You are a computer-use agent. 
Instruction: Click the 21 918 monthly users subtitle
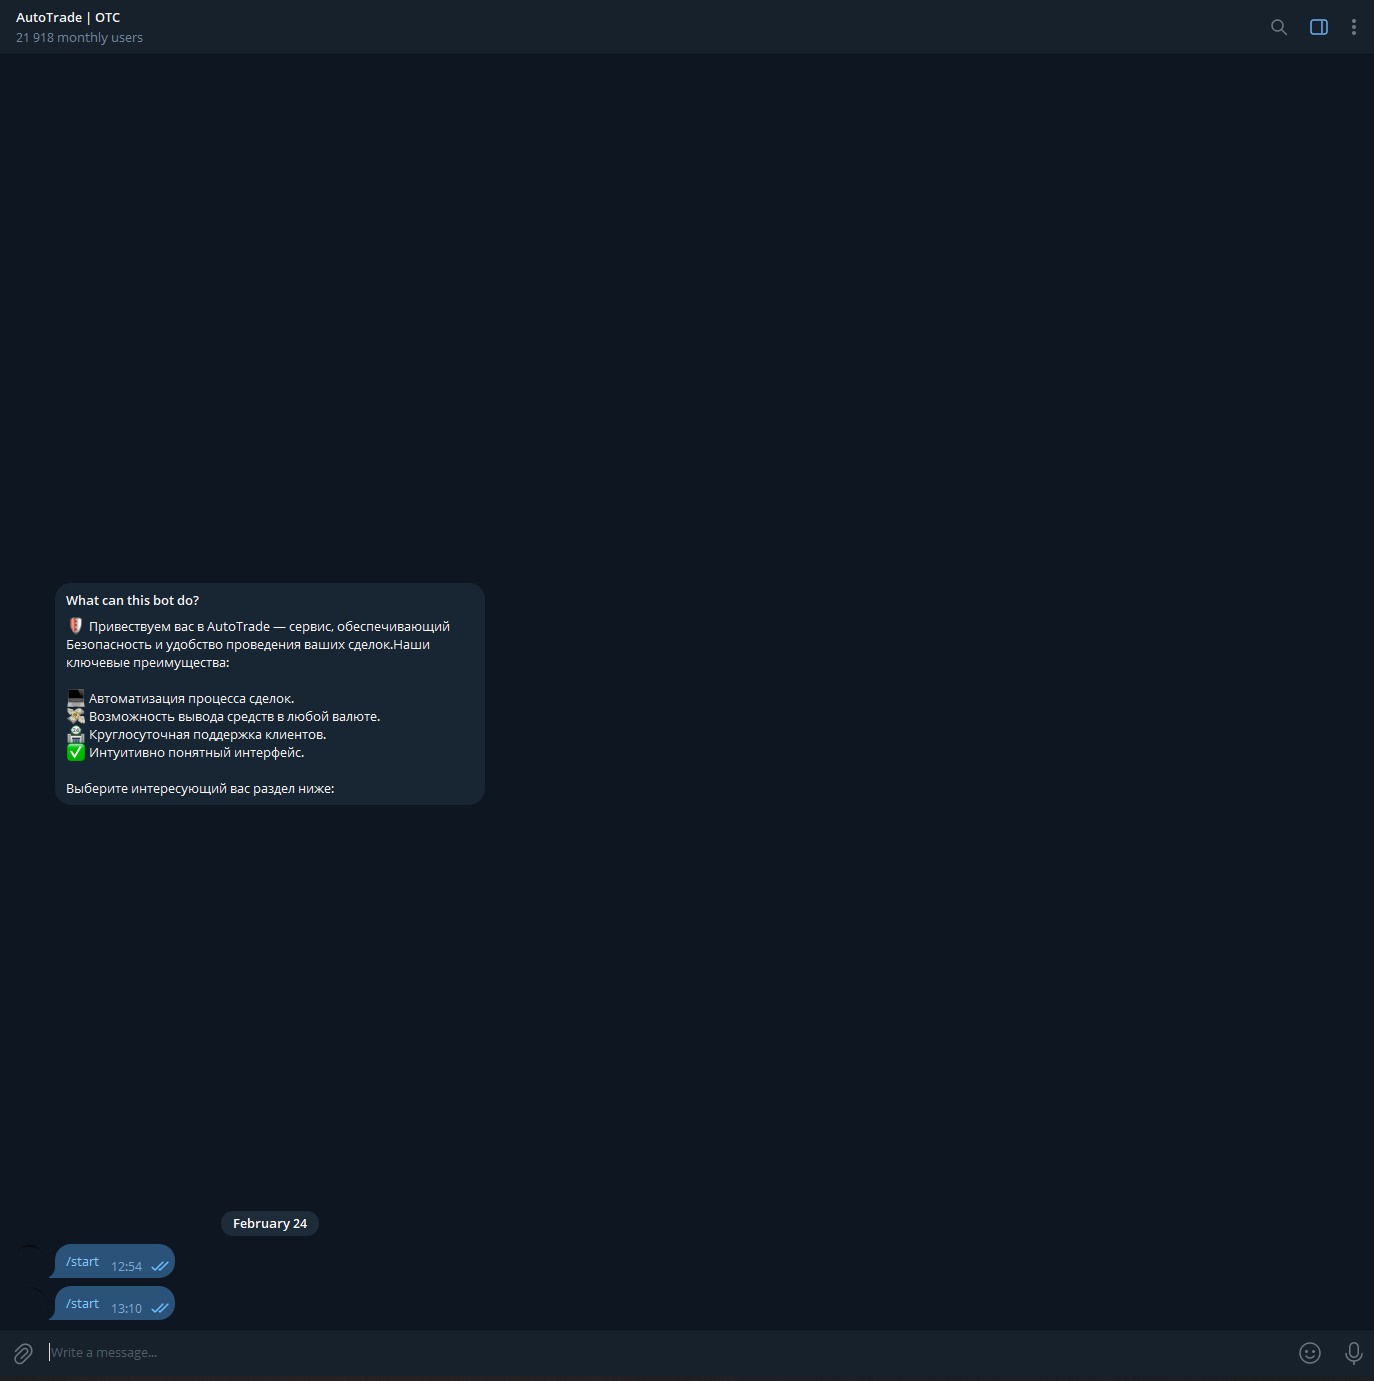click(x=79, y=38)
